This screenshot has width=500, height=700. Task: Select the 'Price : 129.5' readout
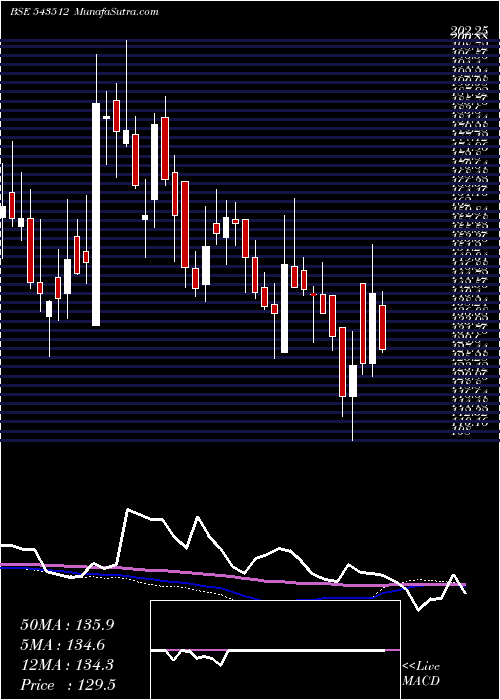point(67,685)
